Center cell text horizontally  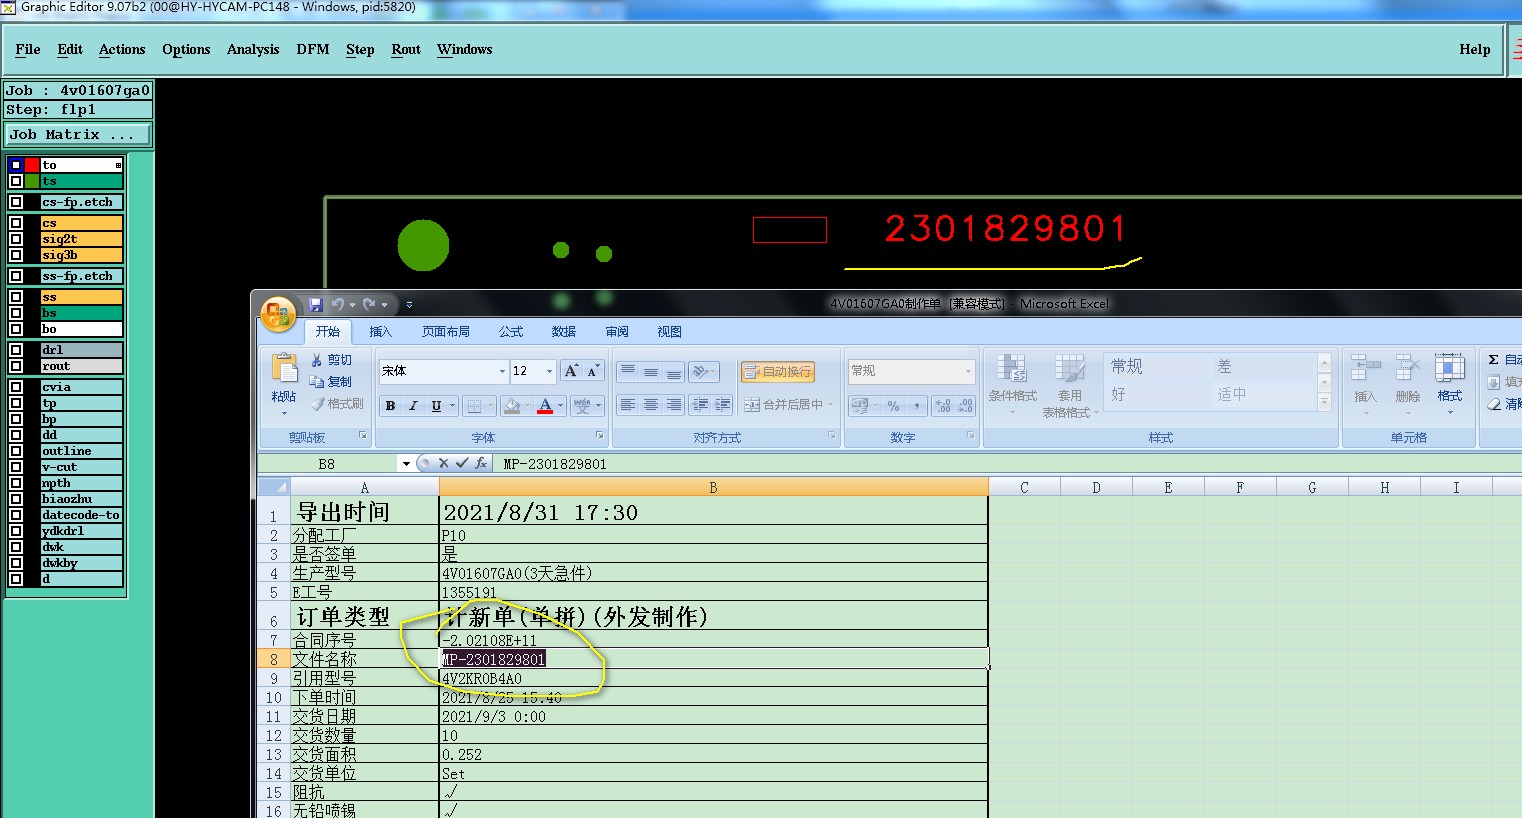(x=651, y=405)
